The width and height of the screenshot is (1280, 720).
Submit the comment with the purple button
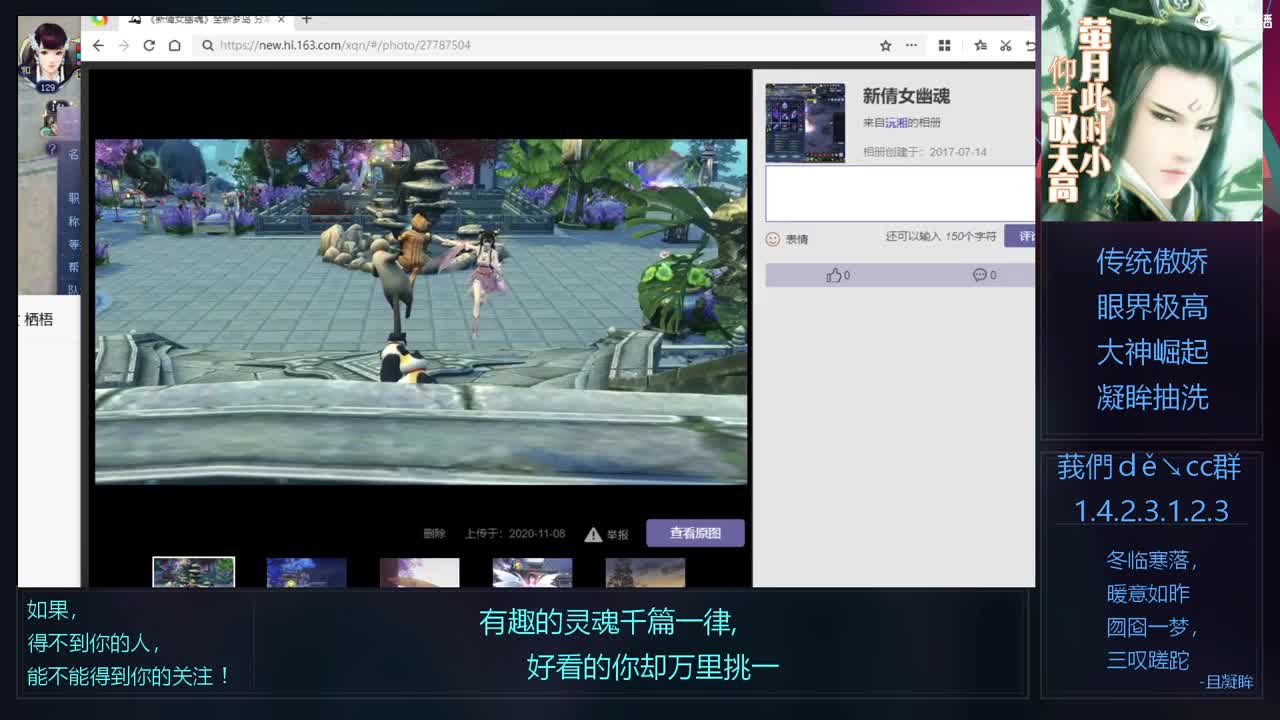click(x=1021, y=236)
